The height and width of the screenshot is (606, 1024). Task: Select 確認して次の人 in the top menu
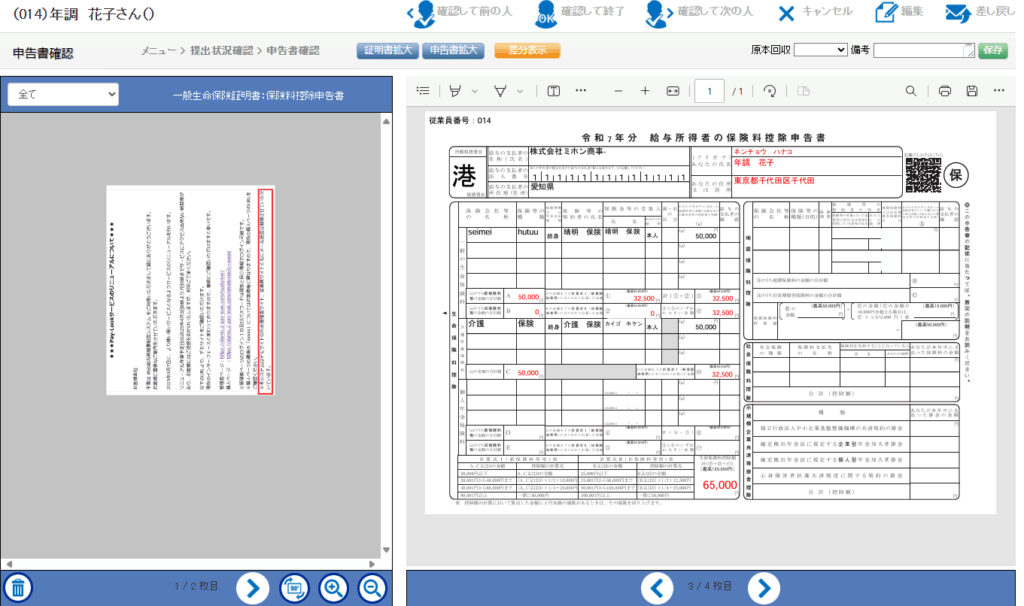[x=699, y=12]
